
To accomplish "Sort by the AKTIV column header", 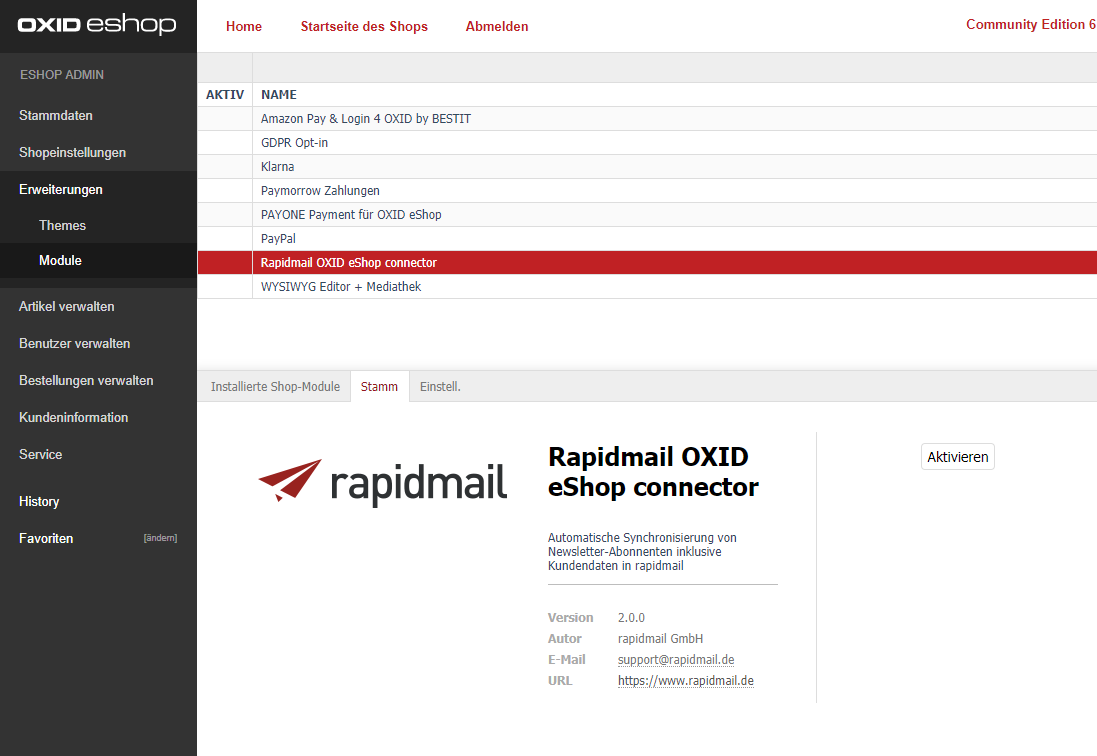I will point(225,94).
